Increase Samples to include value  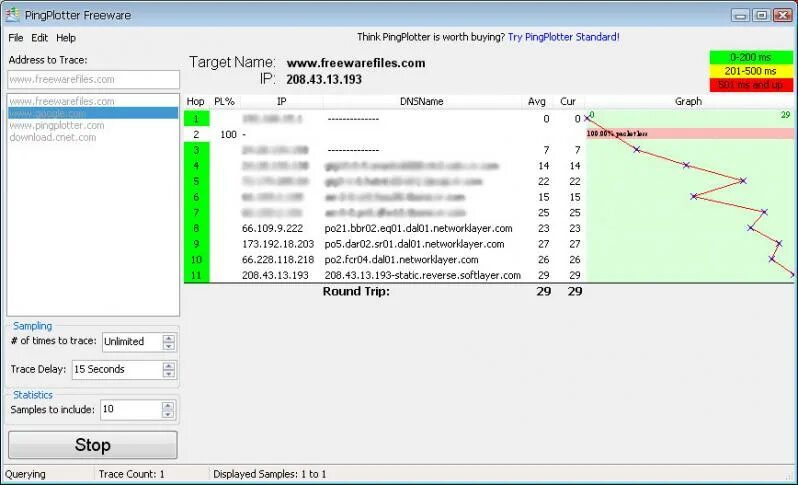point(167,406)
